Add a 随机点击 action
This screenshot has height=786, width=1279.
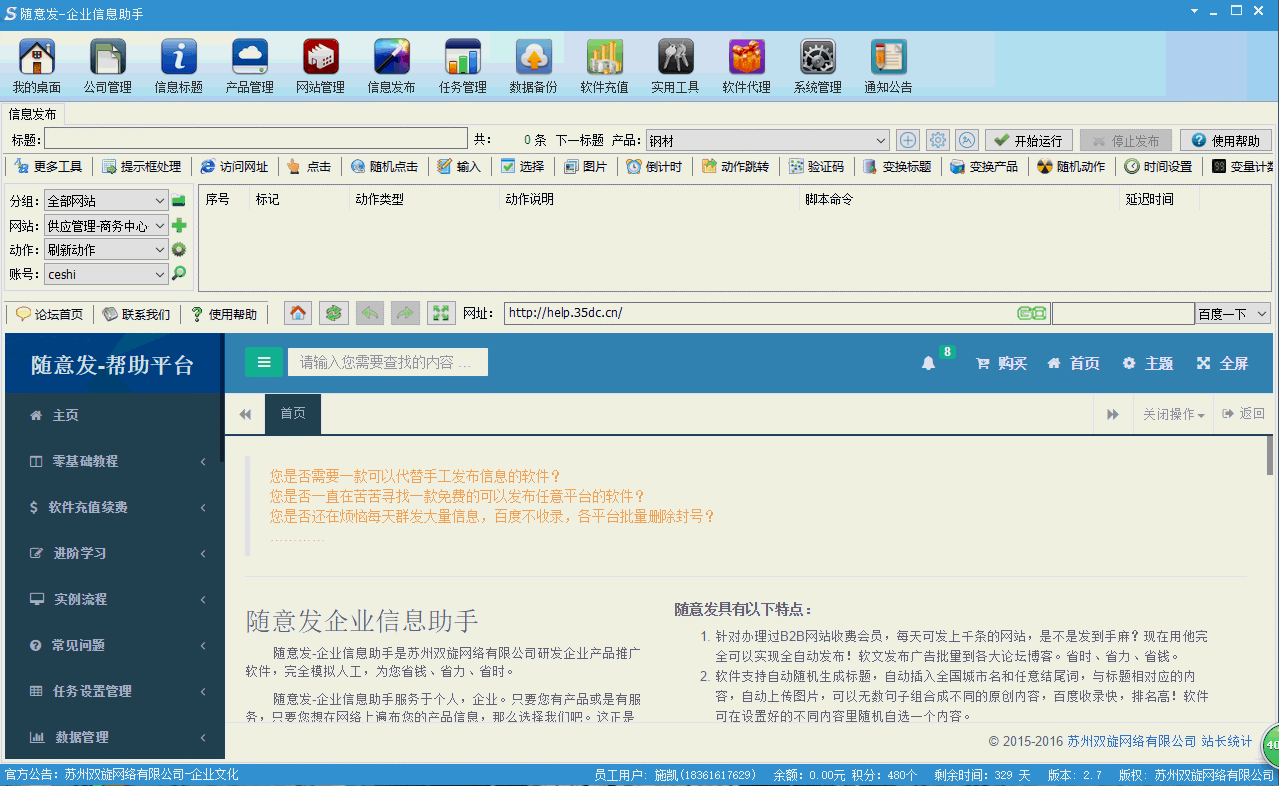click(385, 166)
